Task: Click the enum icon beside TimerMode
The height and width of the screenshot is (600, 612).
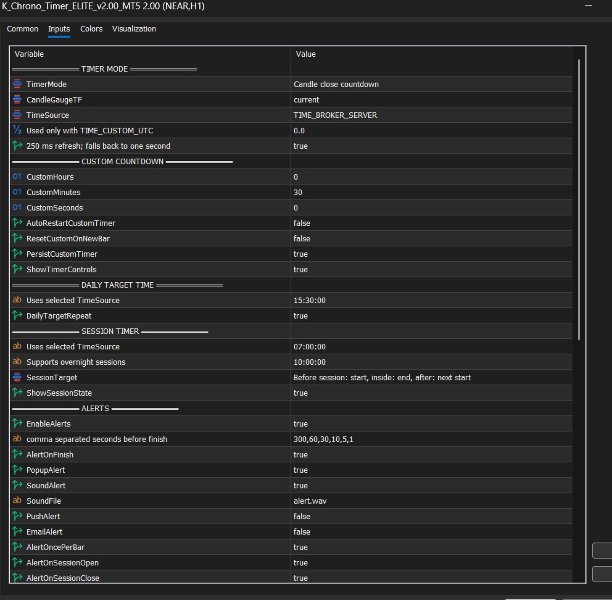Action: (x=17, y=84)
